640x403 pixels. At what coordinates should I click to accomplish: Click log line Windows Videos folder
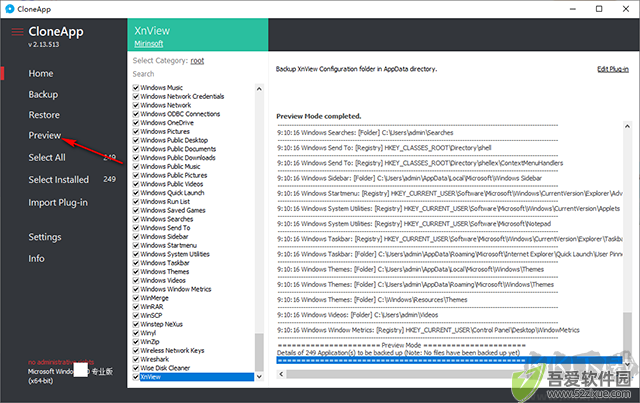[358, 315]
